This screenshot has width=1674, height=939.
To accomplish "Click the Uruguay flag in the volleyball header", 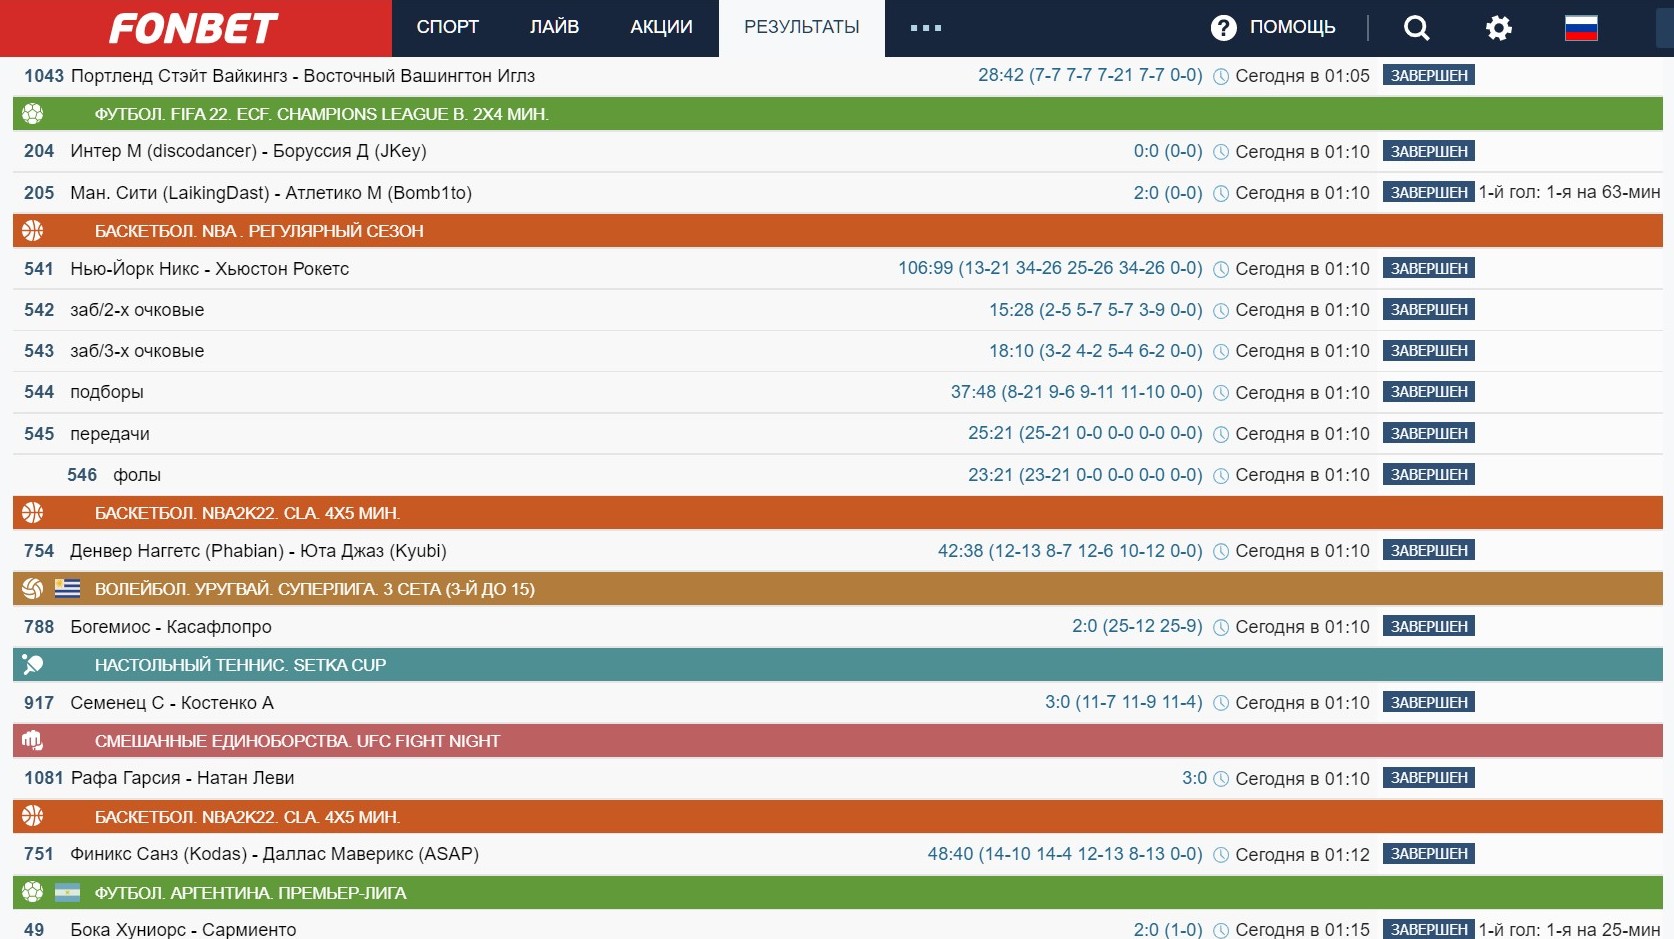I will click(x=67, y=589).
